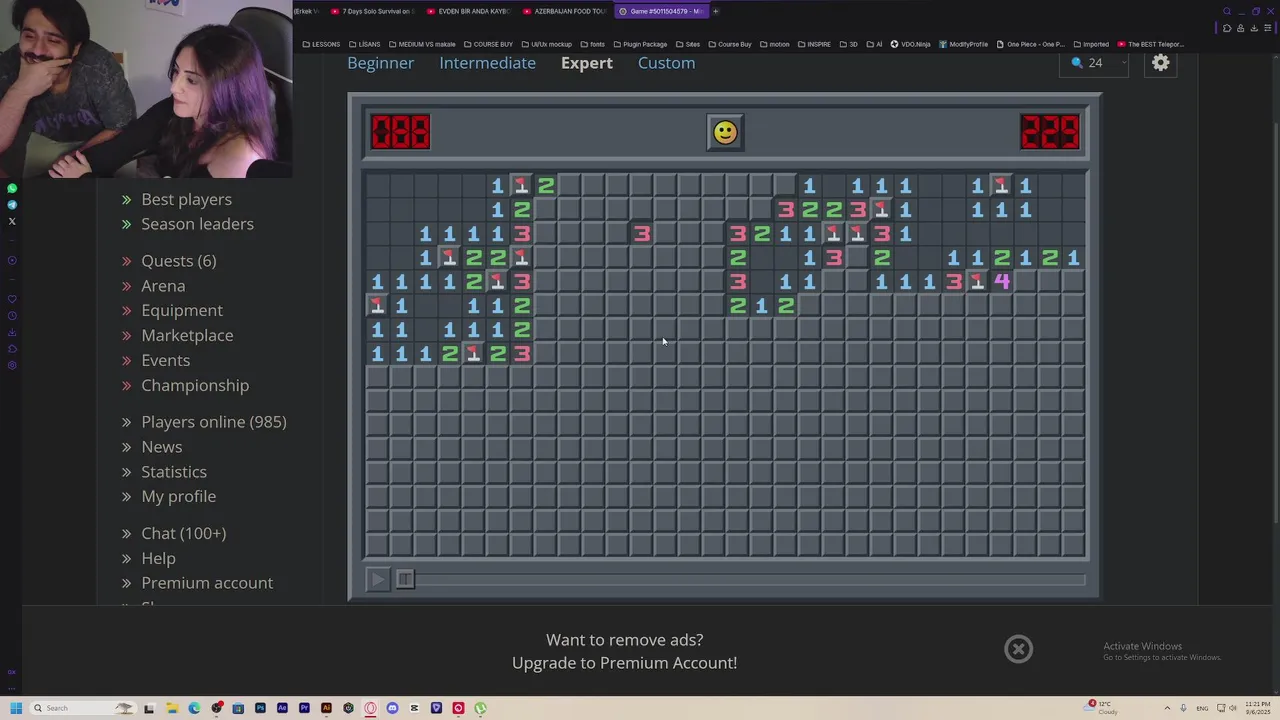Viewport: 1280px width, 720px height.
Task: Open File Explorer from taskbar
Action: pyautogui.click(x=172, y=708)
